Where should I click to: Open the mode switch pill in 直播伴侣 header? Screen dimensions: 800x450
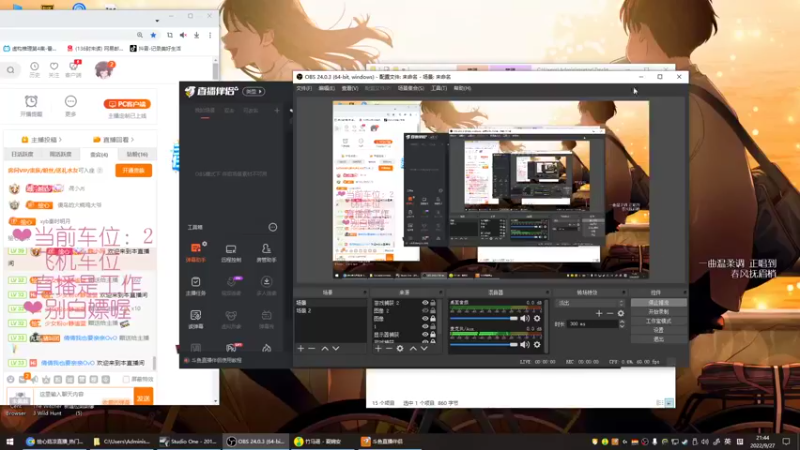[x=254, y=91]
